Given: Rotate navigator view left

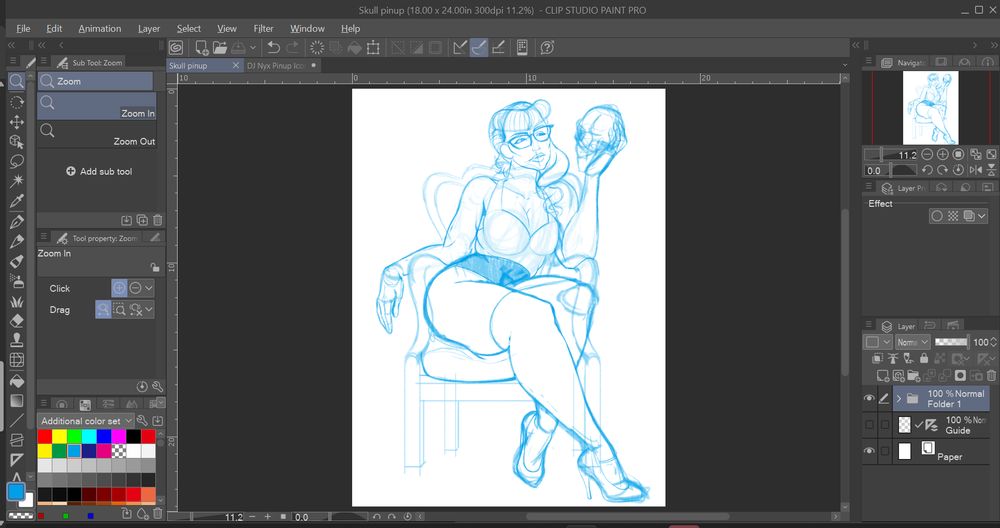Looking at the screenshot, I should click(x=927, y=170).
